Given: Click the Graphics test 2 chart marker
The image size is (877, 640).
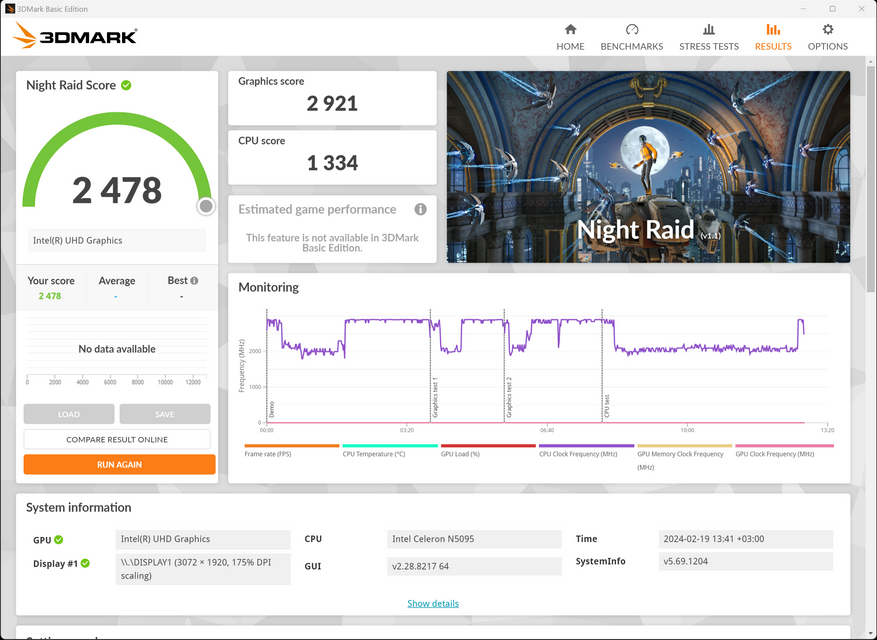Looking at the screenshot, I should 509,398.
